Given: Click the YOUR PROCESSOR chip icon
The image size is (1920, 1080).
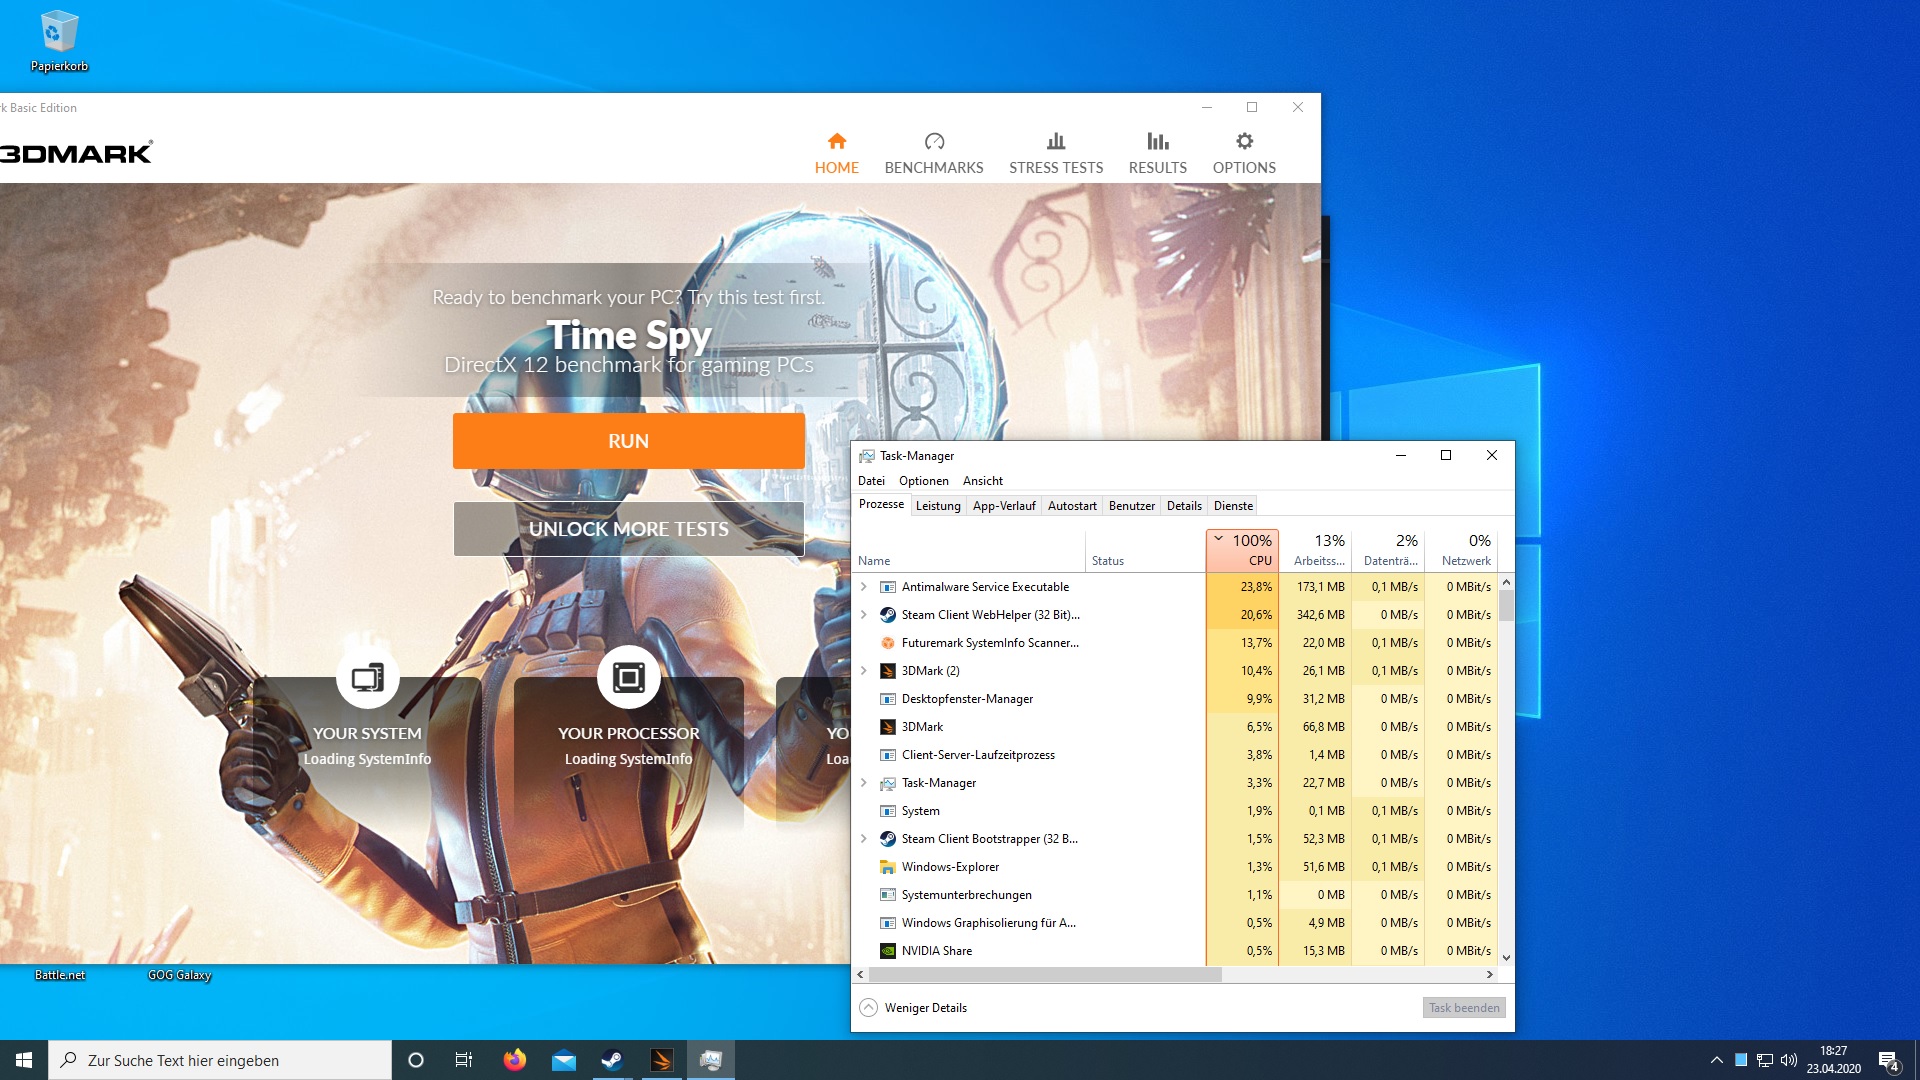Looking at the screenshot, I should [x=628, y=677].
